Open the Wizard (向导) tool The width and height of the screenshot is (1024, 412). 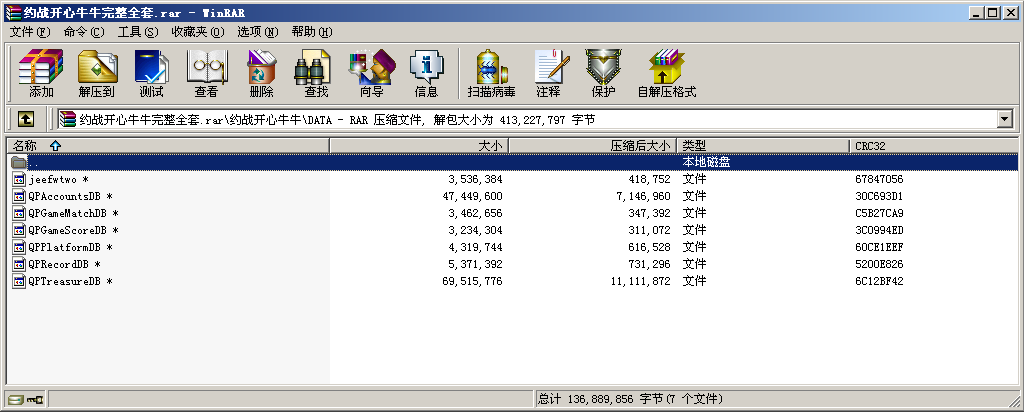pyautogui.click(x=371, y=72)
